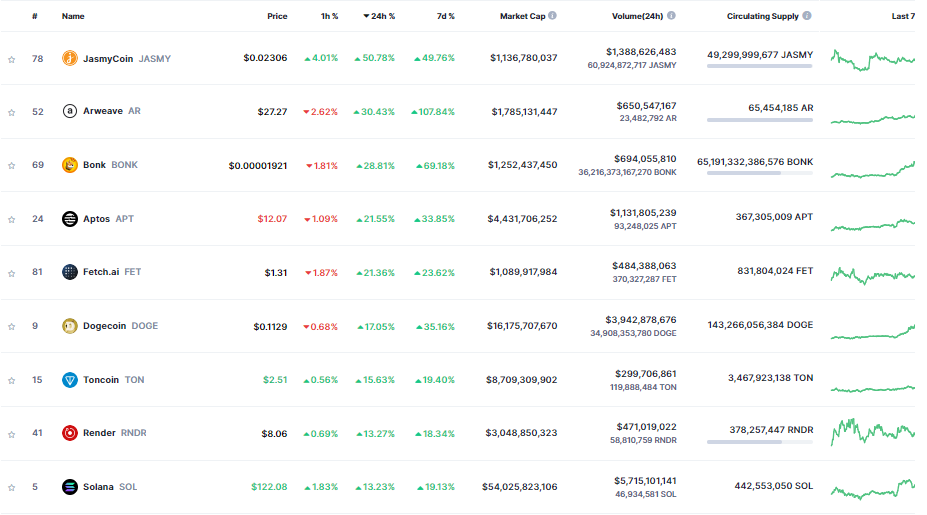Click the Bonk circulating supply progress bar
This screenshot has height=515, width=927.
[760, 173]
